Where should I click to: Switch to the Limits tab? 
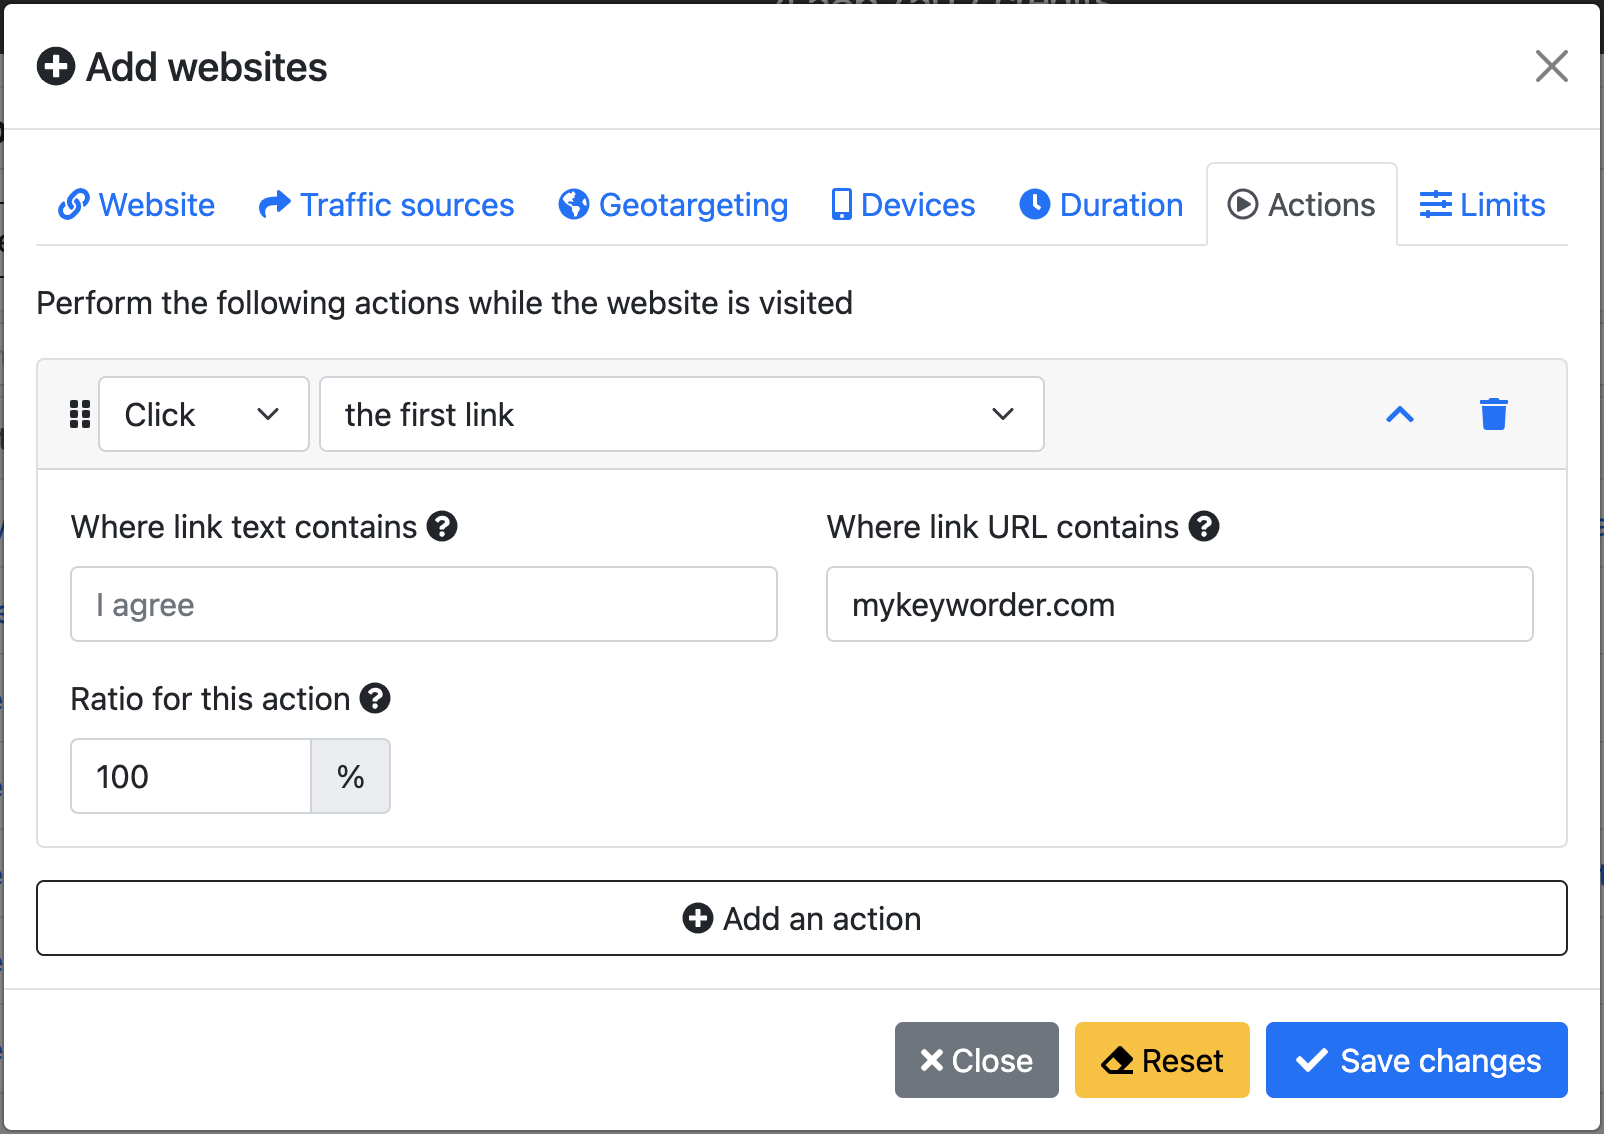pos(1481,204)
